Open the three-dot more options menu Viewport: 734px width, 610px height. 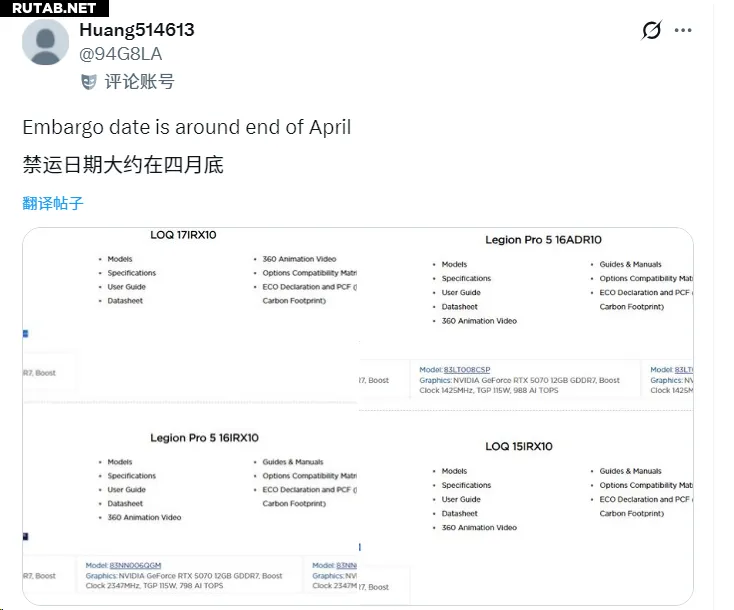(683, 31)
